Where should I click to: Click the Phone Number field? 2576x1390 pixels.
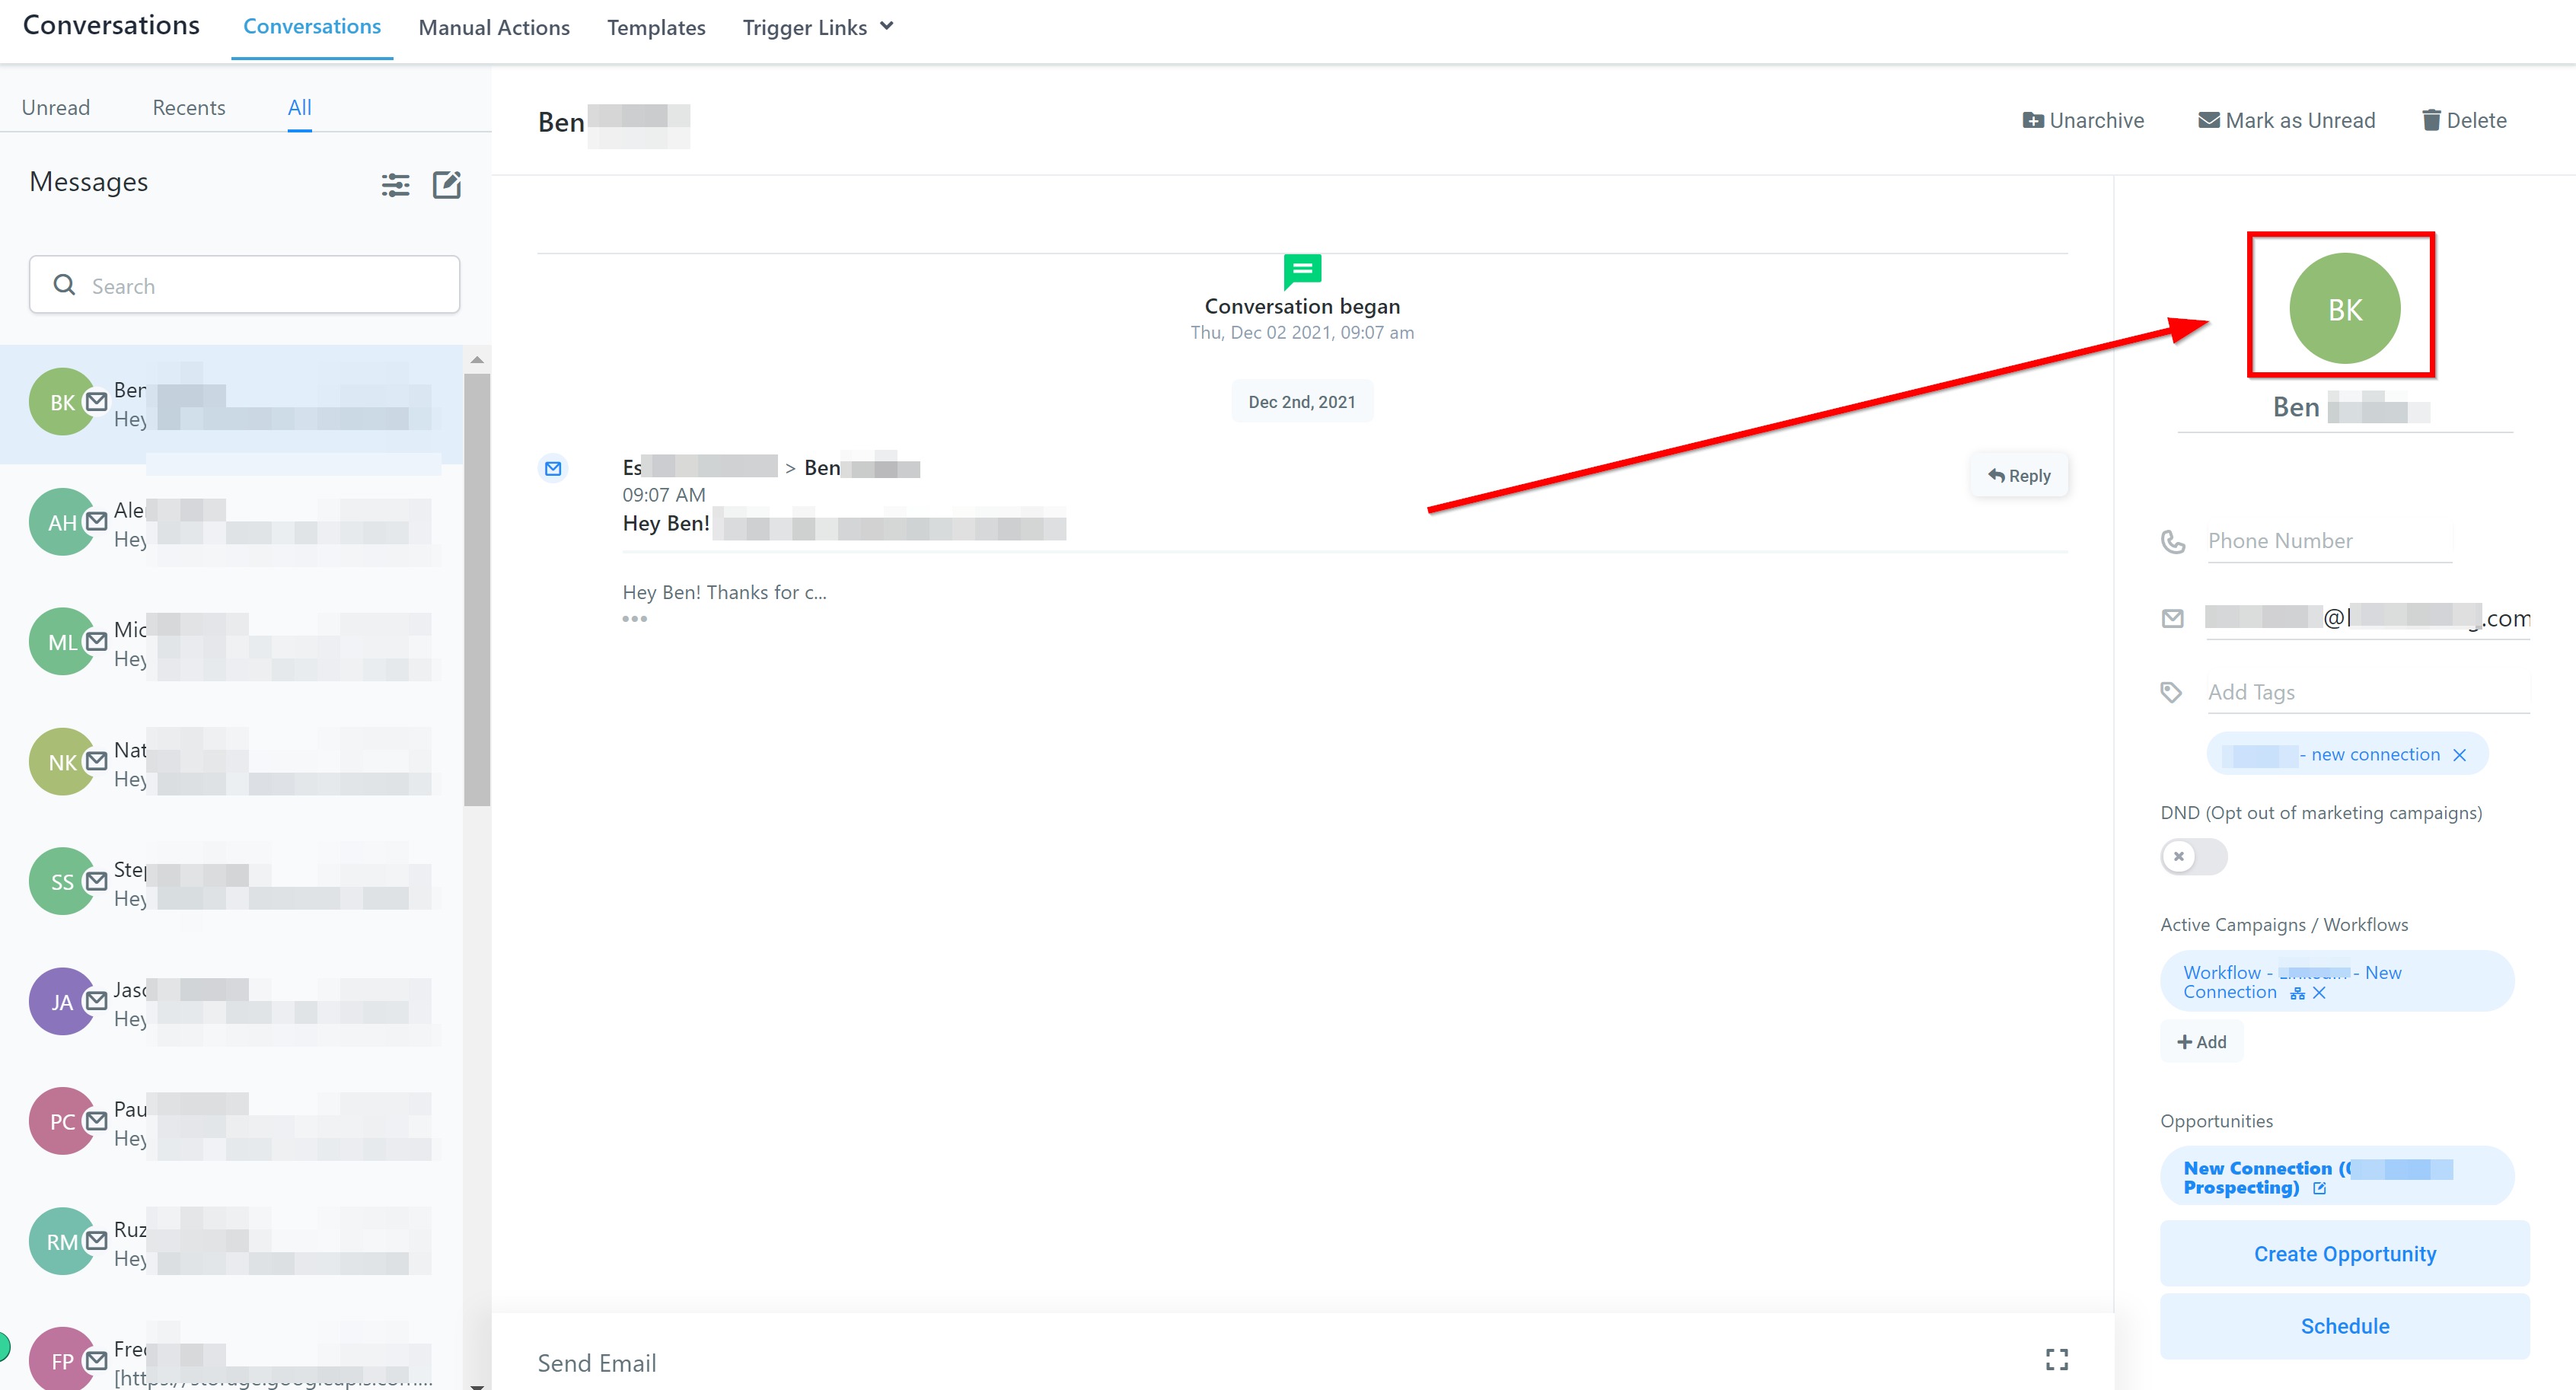[x=2329, y=541]
